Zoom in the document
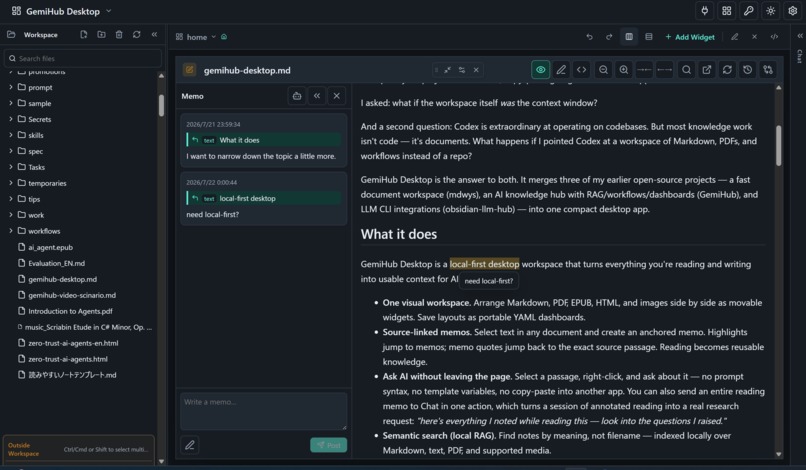The width and height of the screenshot is (806, 470). [x=624, y=70]
